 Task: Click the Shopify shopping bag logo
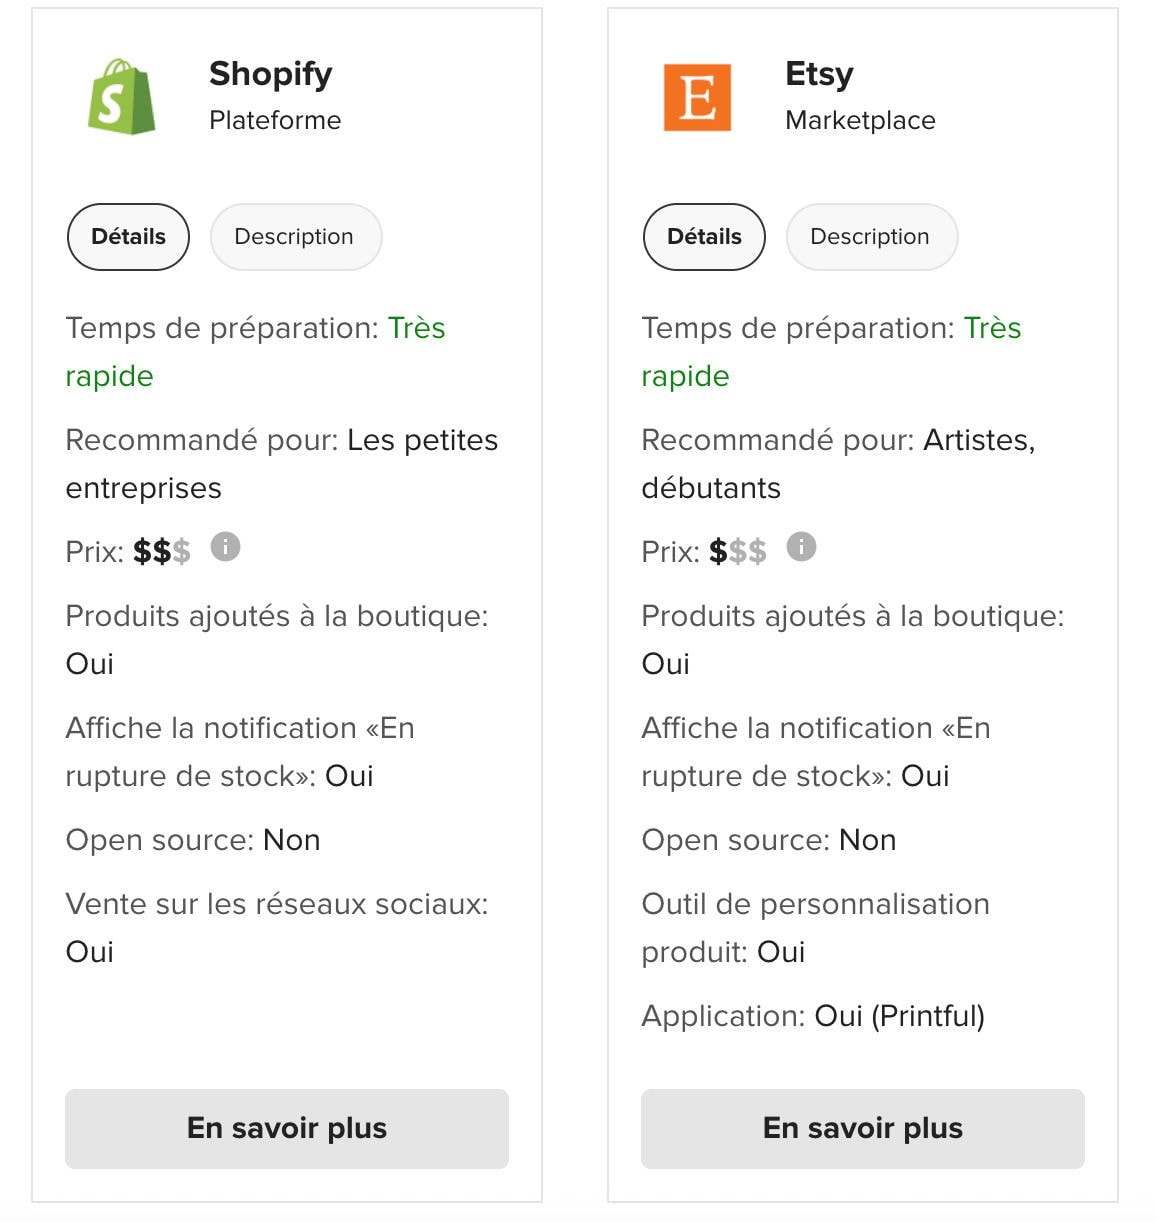[122, 97]
